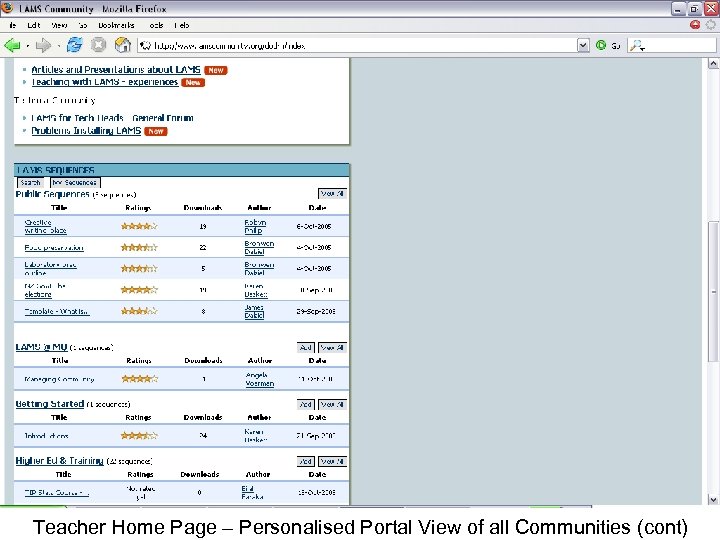Open the Forward button history dropdown arrow

59,45
